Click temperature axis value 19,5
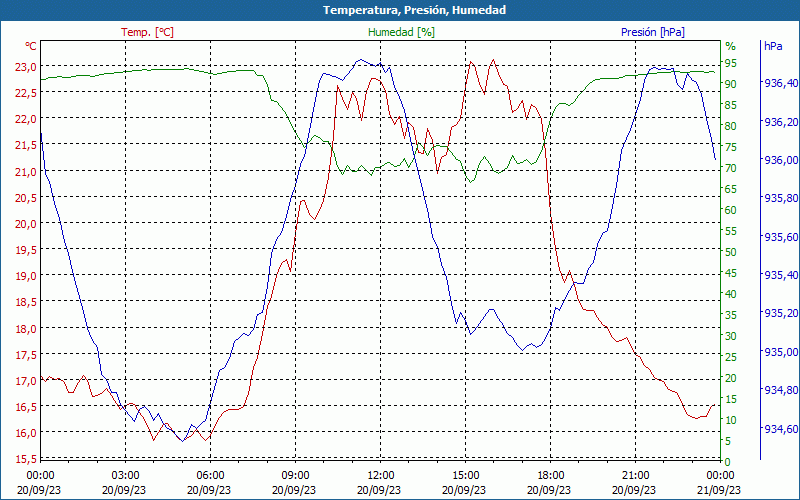Screen dimensions: 800x500 click(x=24, y=249)
